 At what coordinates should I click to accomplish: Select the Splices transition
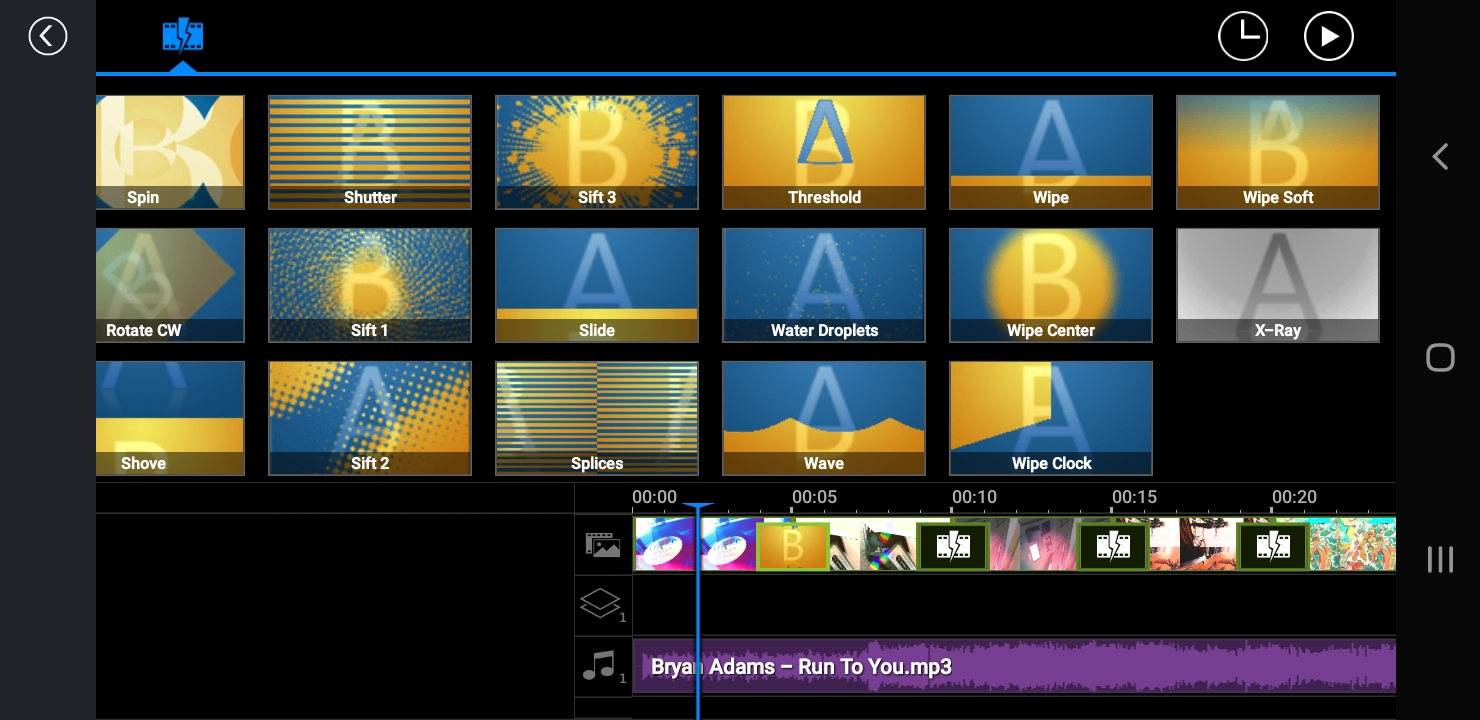point(597,418)
